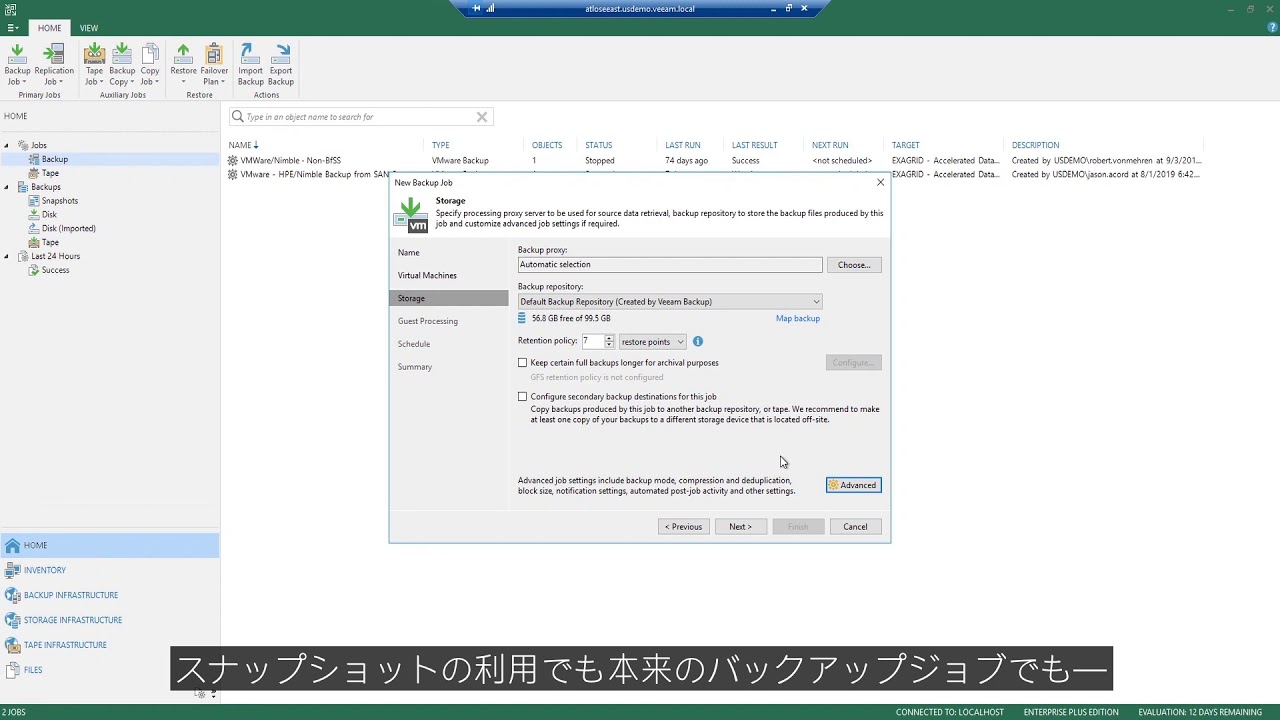Sort by the TARGET column header
This screenshot has width=1280, height=720.
[906, 145]
